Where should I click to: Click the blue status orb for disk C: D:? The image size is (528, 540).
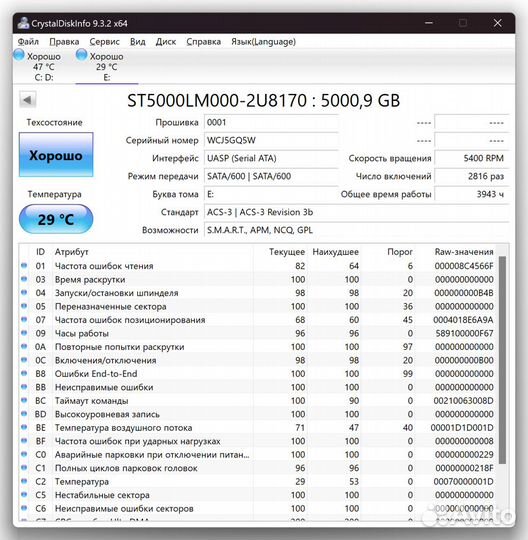pos(19,55)
